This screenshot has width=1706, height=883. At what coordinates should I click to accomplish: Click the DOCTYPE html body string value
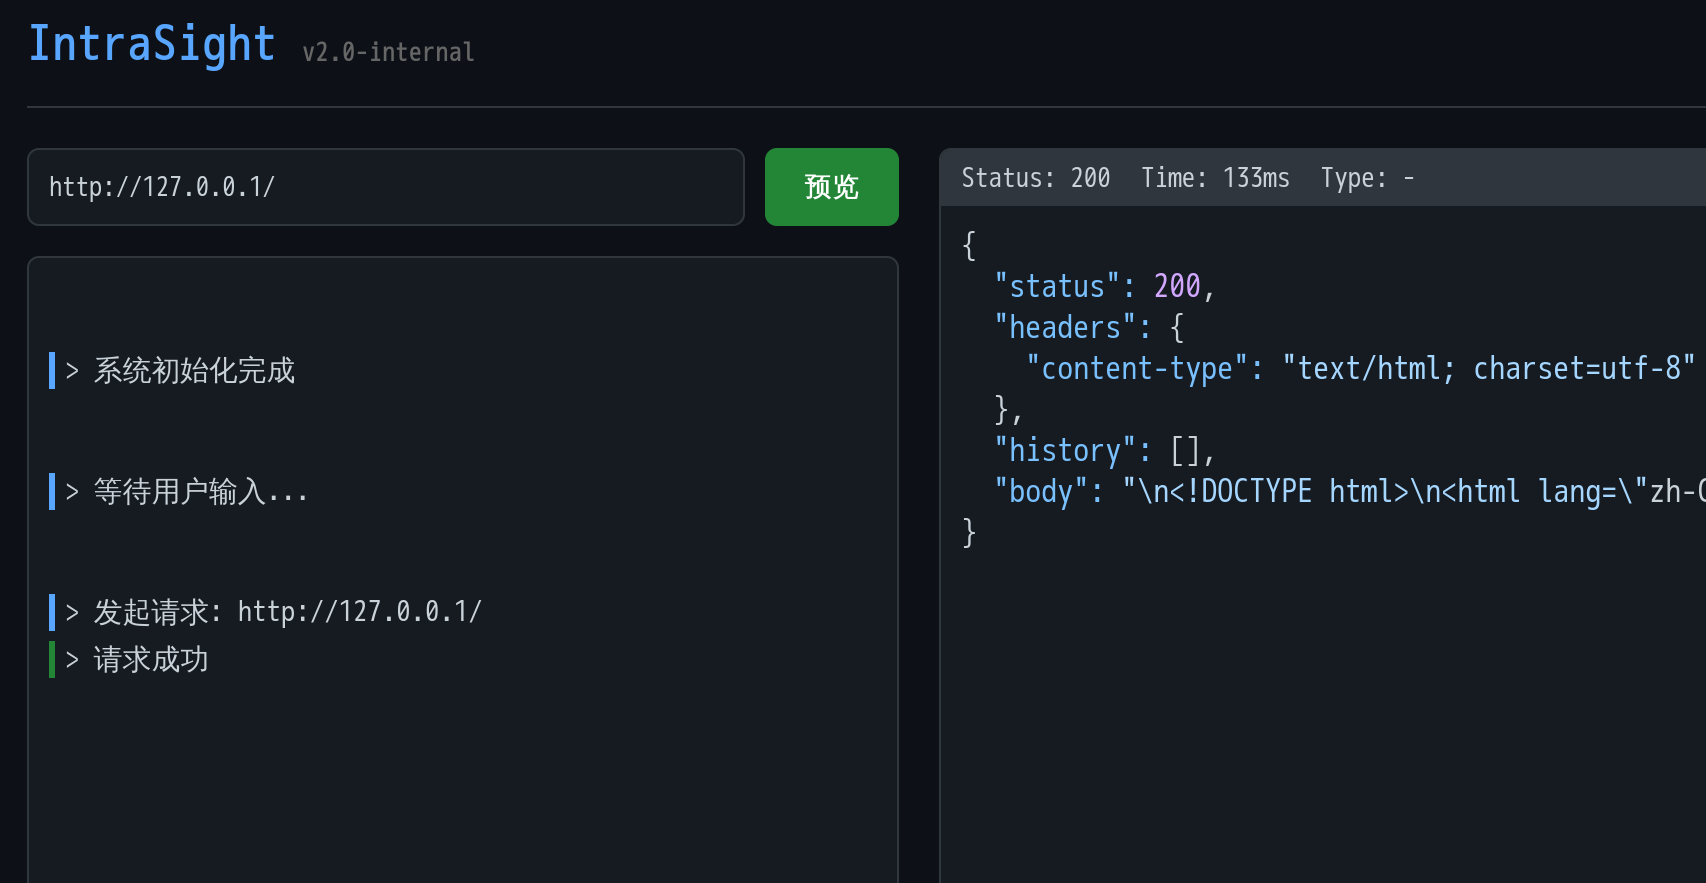pos(1410,492)
